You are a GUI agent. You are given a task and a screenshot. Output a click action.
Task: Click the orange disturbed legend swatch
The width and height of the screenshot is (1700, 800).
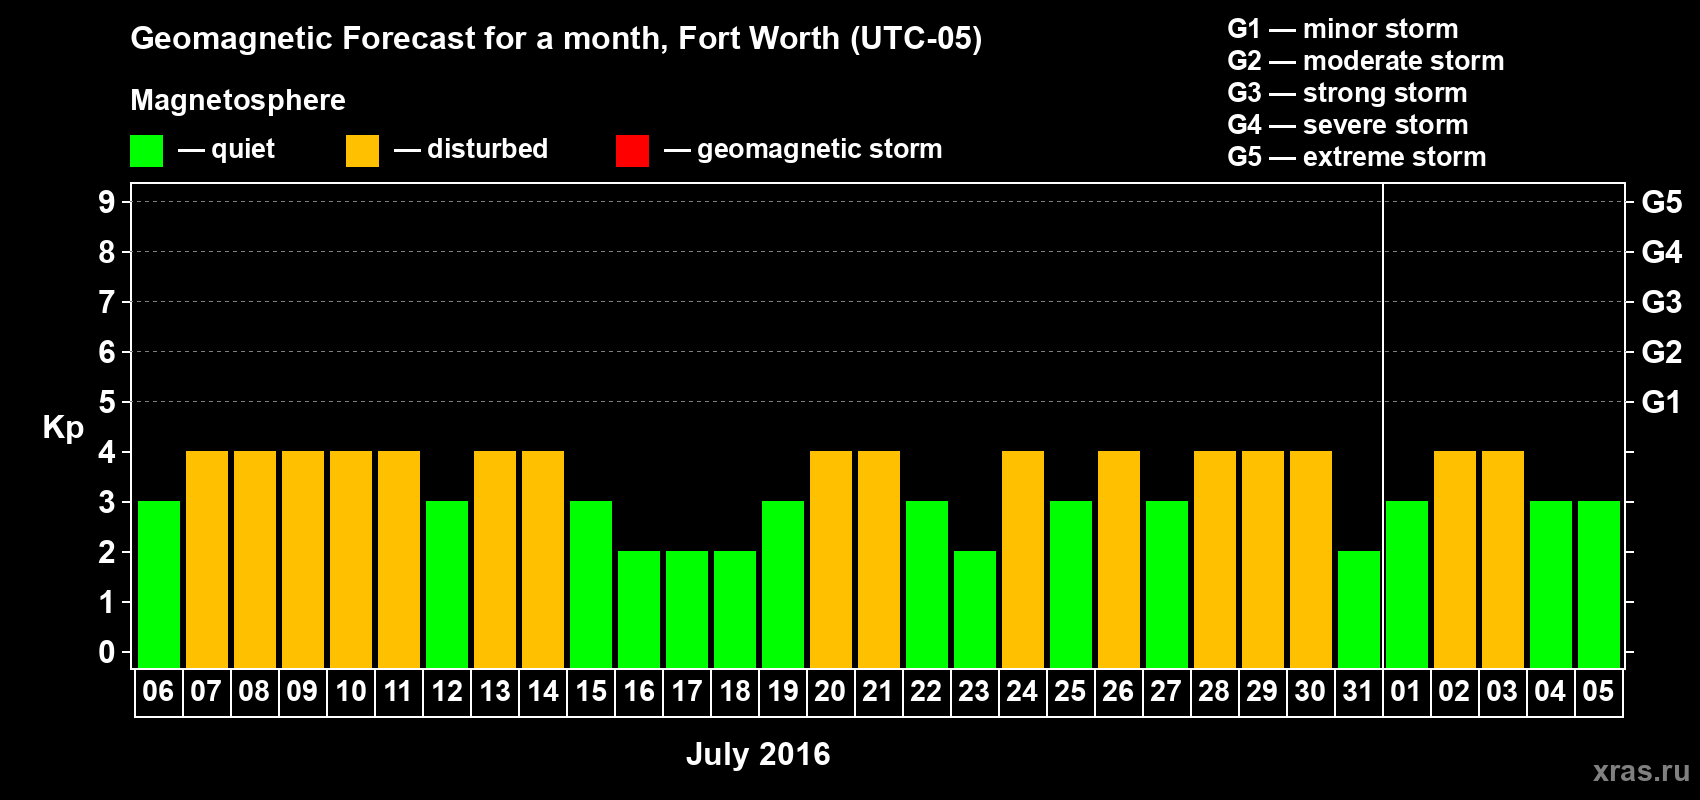click(362, 151)
